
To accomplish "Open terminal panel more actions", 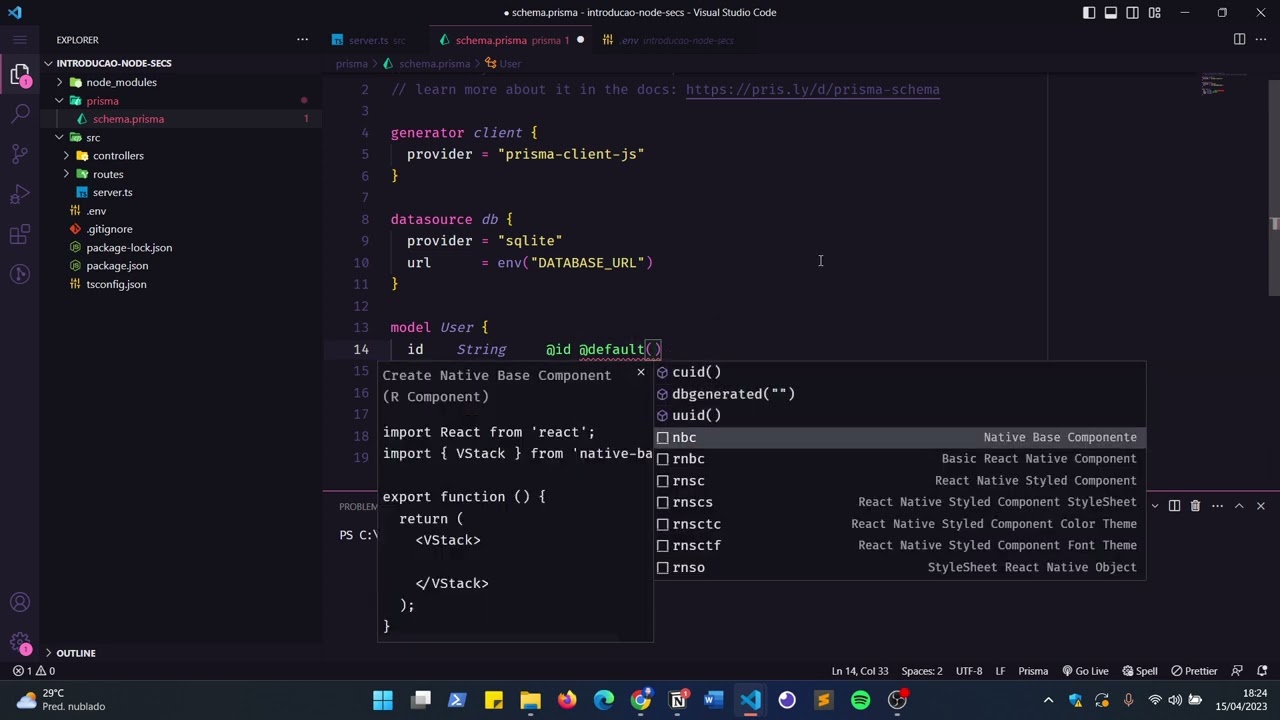I will point(1217,506).
